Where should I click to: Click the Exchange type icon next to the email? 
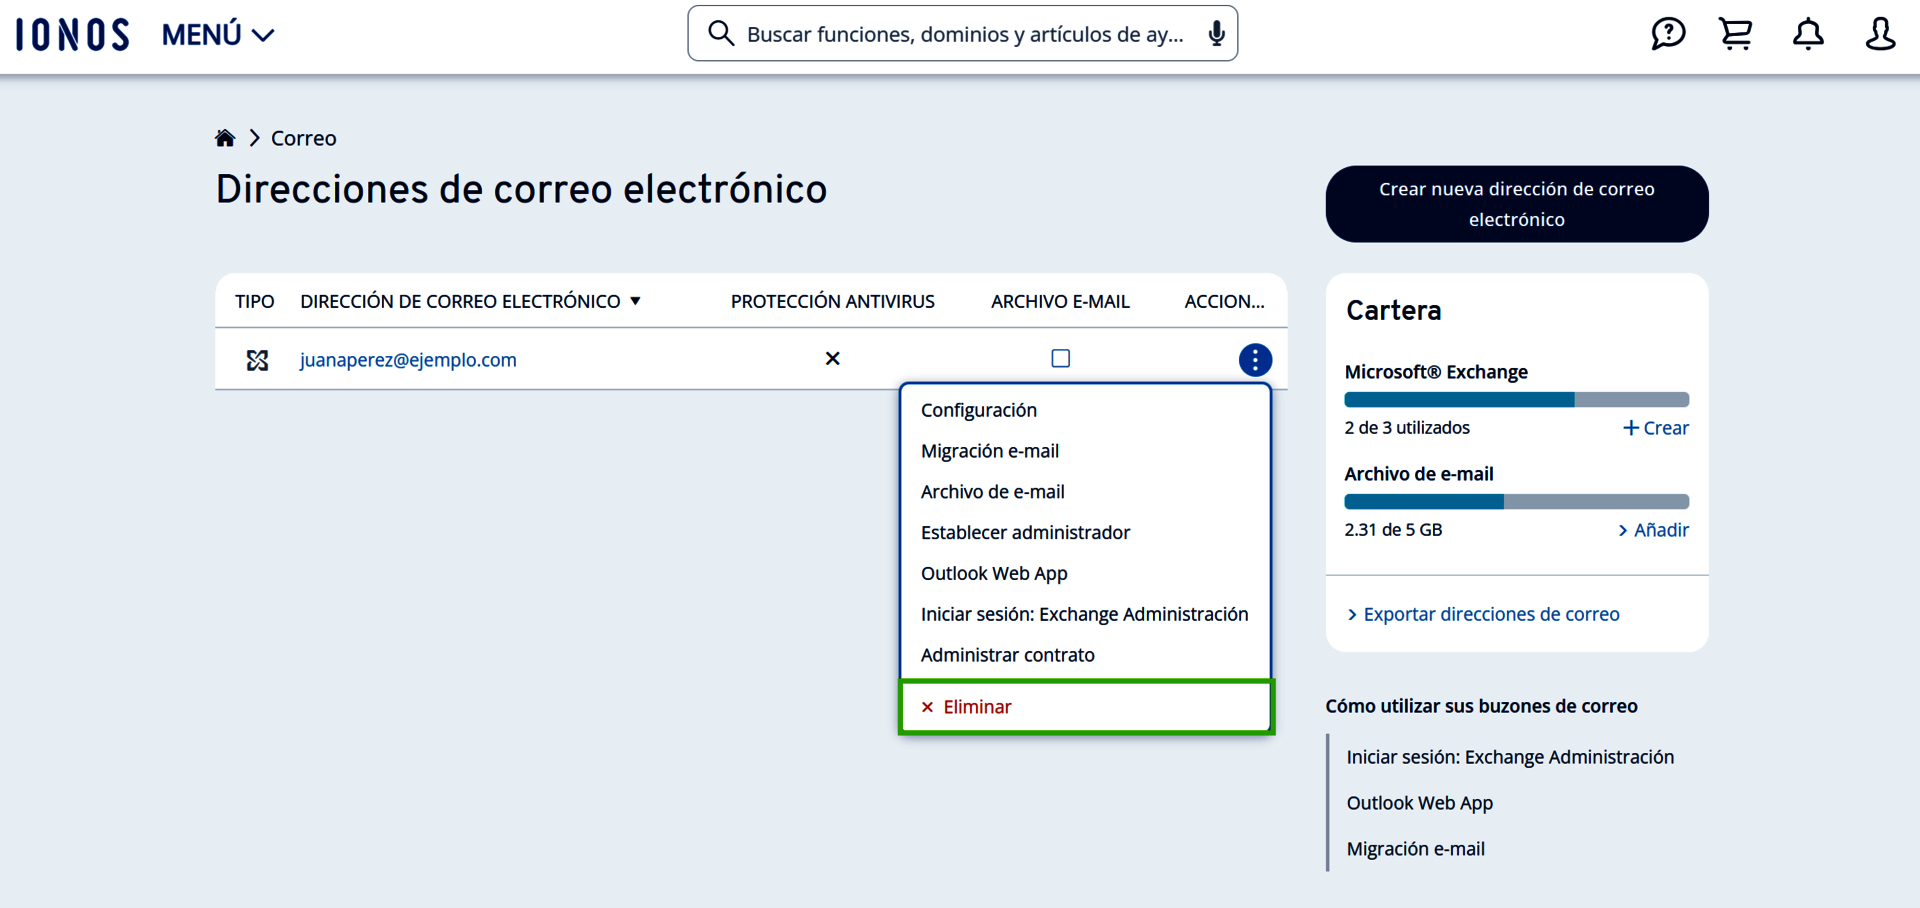(x=257, y=360)
